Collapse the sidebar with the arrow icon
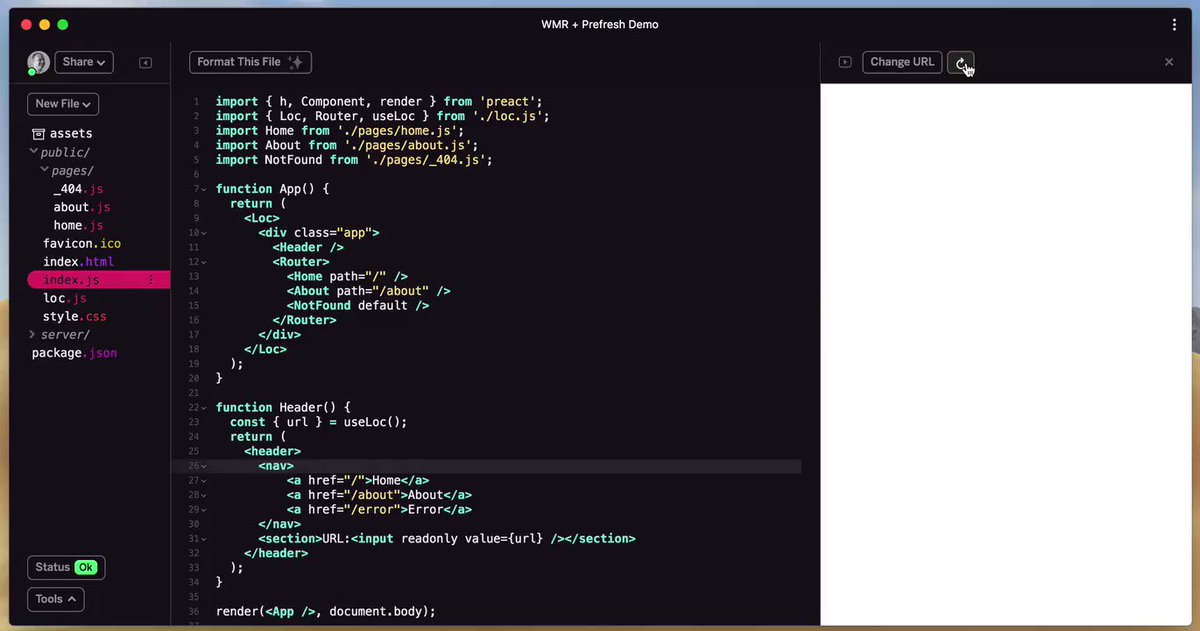1200x631 pixels. tap(145, 62)
